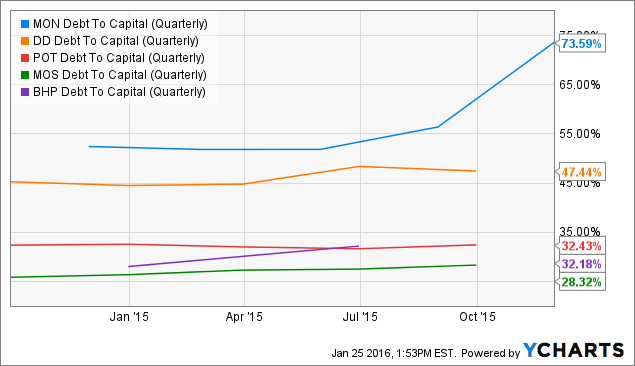
Task: Select the BHP Debt To Capital legend label
Action: [119, 92]
